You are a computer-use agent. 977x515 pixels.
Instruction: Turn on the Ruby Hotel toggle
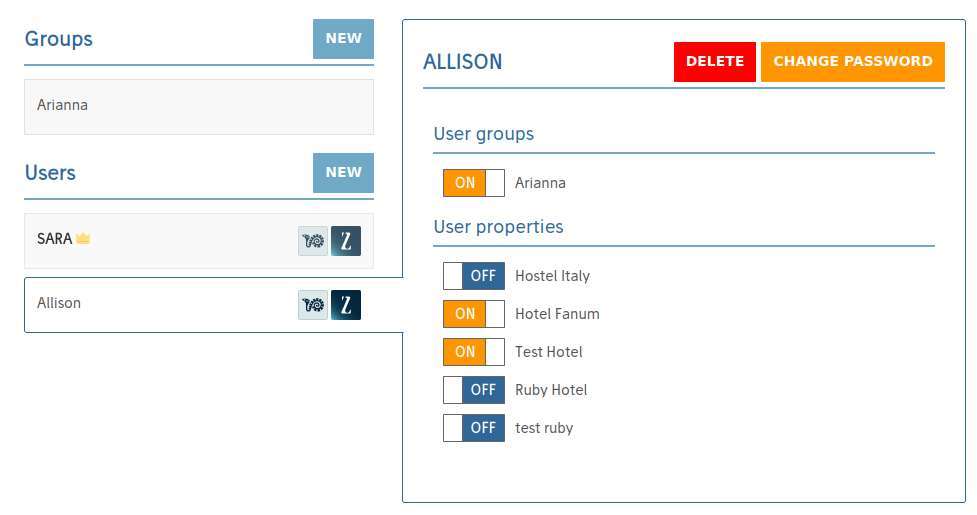click(x=474, y=390)
